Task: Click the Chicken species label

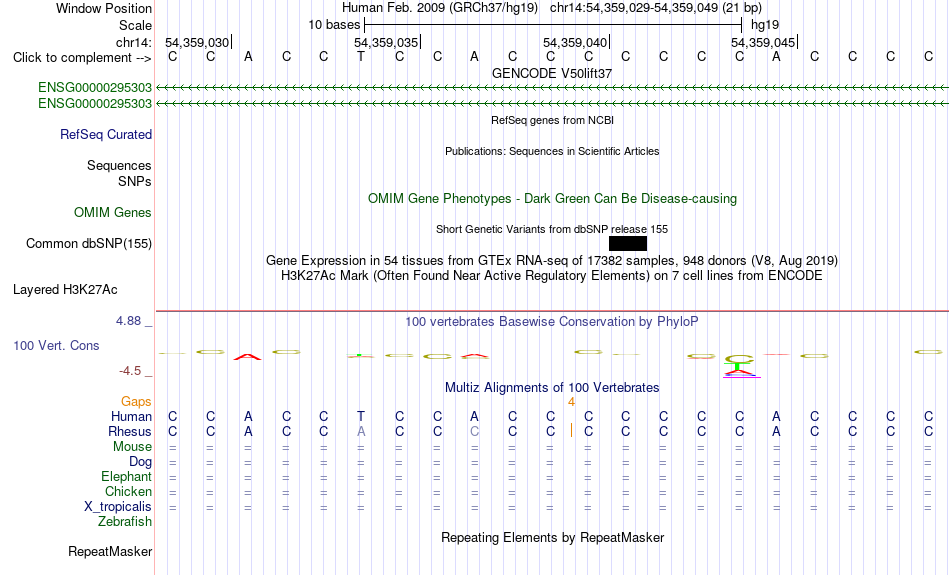Action: (x=128, y=491)
